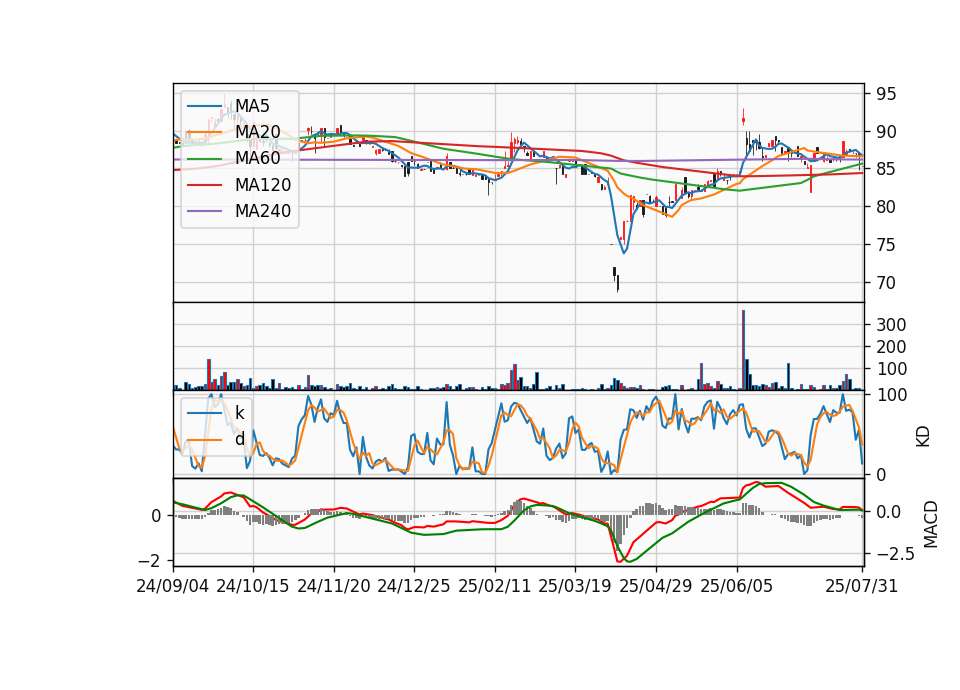This screenshot has width=960, height=690.
Task: Click the 25/06/05 date label
Action: click(737, 586)
